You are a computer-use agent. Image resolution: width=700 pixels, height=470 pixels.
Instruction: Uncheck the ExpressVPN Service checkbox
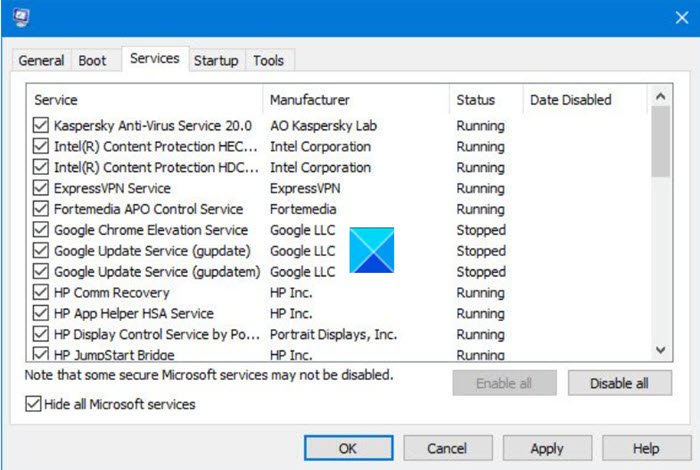click(x=40, y=188)
